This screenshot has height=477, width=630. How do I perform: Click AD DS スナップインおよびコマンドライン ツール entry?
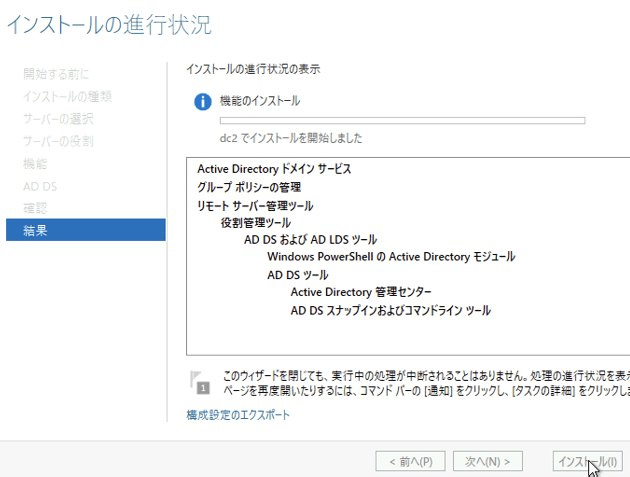pyautogui.click(x=391, y=310)
